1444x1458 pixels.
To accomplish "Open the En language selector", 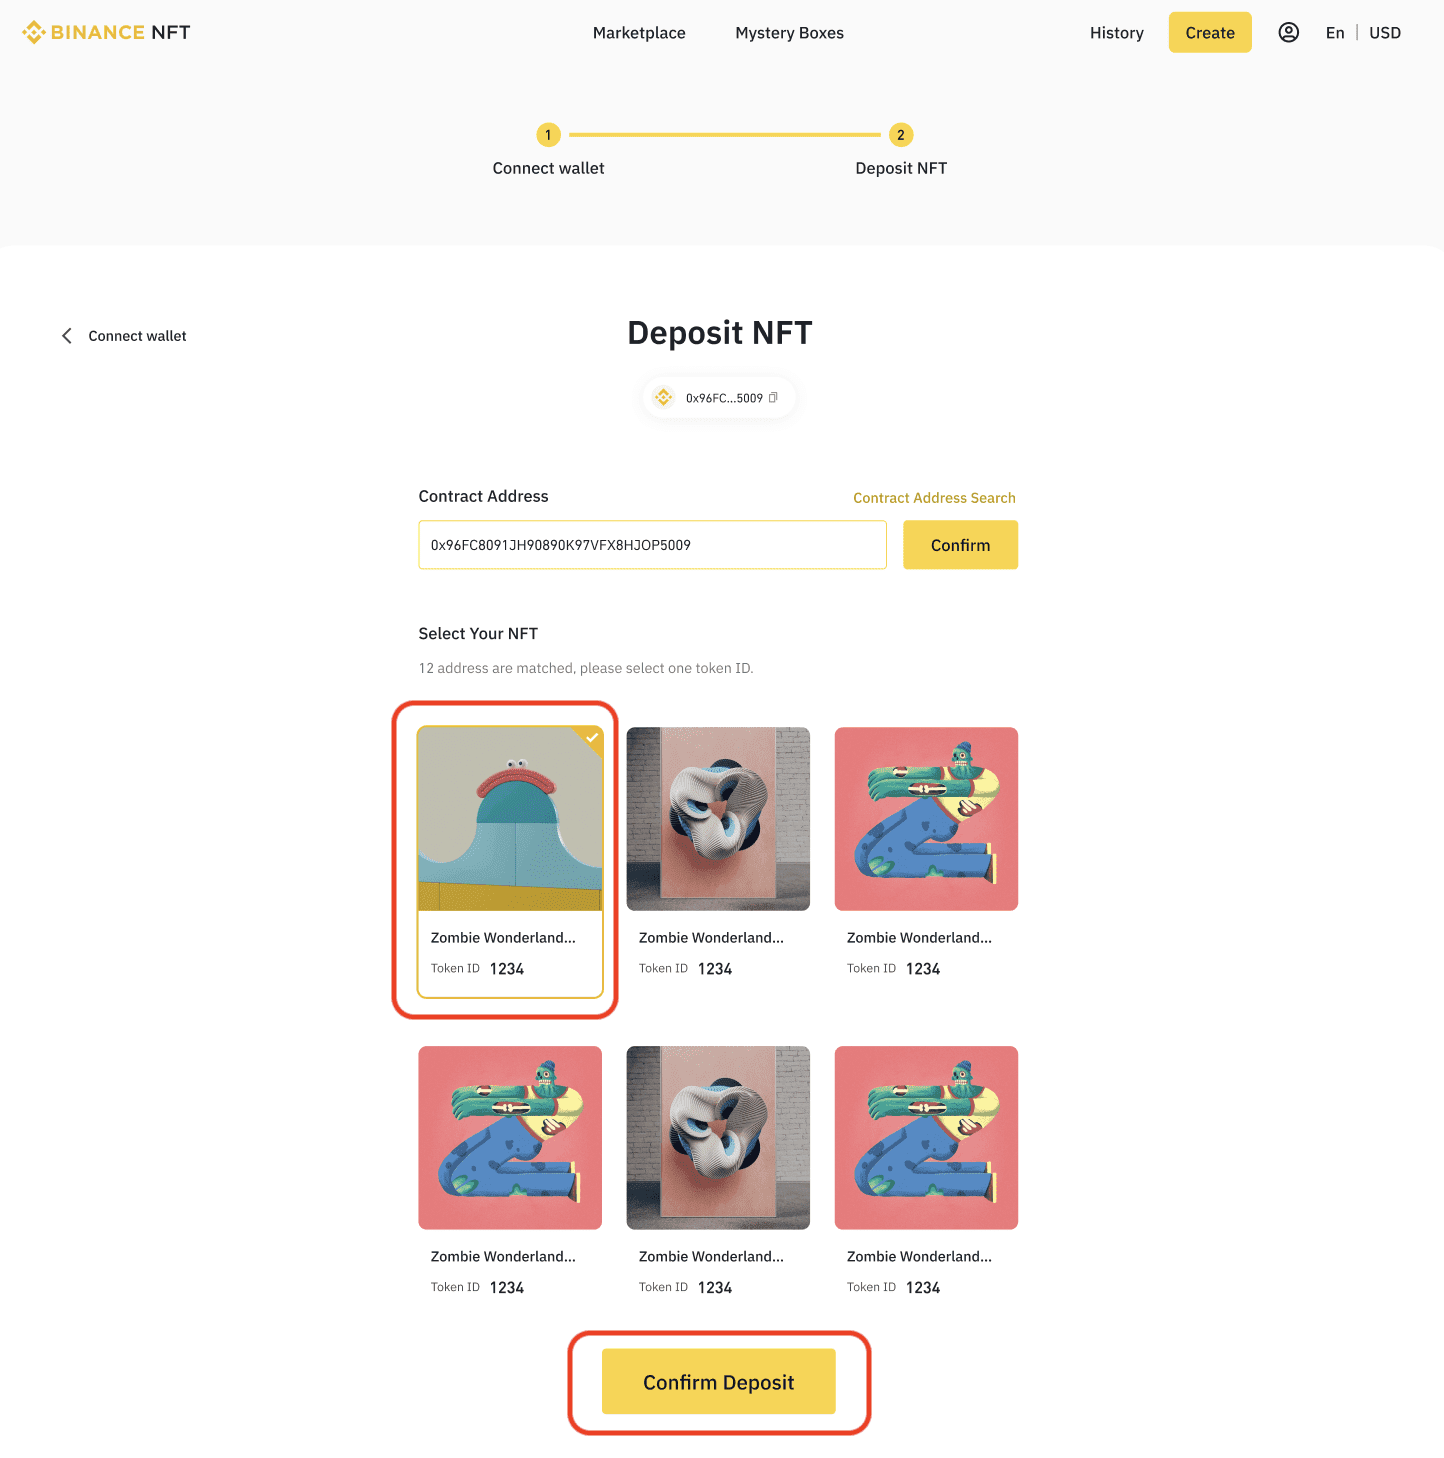I will pyautogui.click(x=1335, y=33).
